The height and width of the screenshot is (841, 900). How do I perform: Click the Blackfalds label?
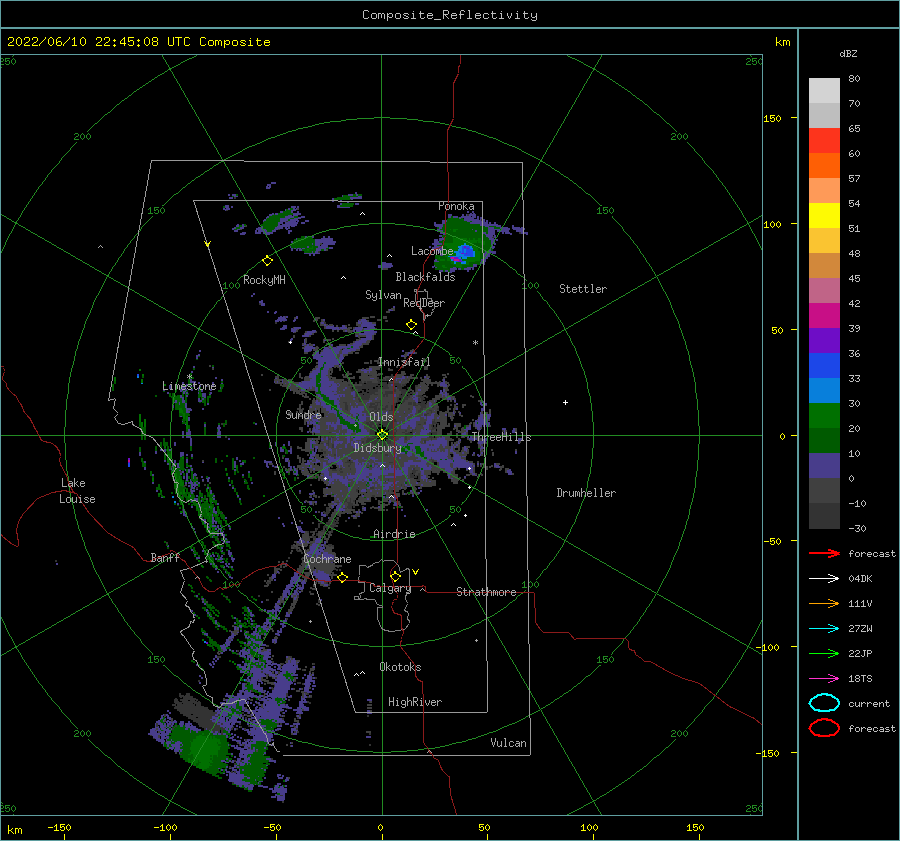coord(425,277)
